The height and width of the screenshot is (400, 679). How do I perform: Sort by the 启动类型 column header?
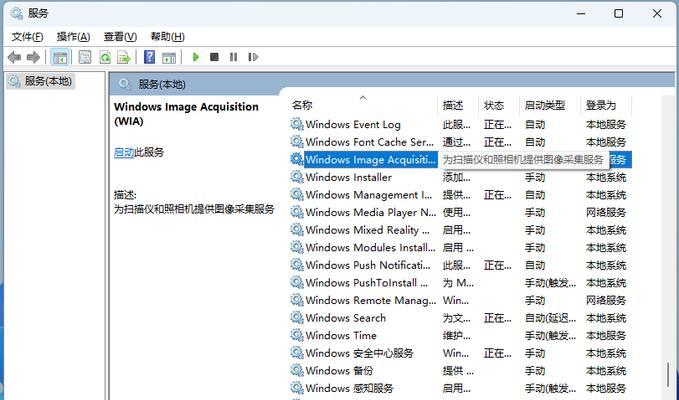tap(545, 105)
